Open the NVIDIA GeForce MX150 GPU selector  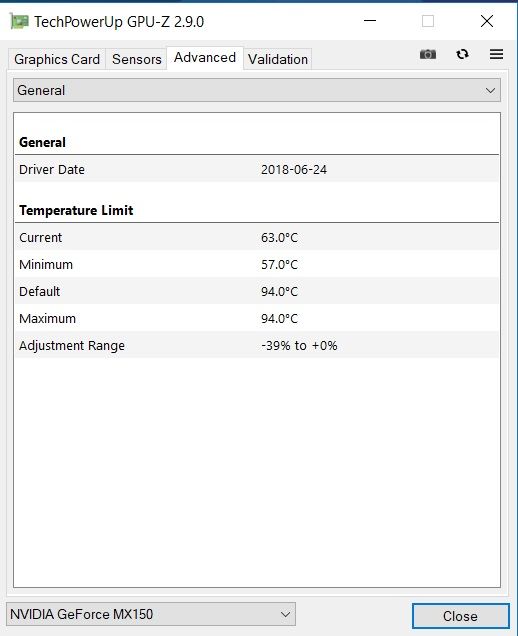pyautogui.click(x=151, y=614)
